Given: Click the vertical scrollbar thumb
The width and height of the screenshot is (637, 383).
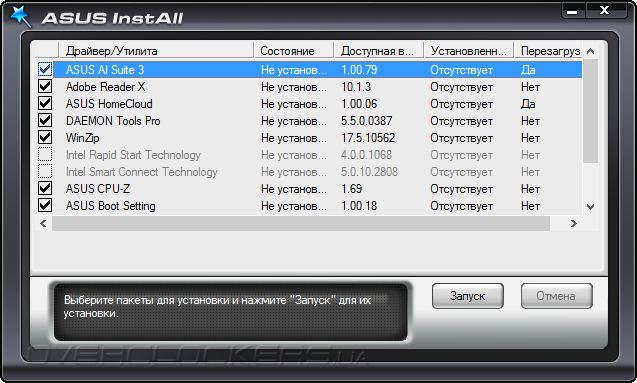Looking at the screenshot, I should 591,111.
